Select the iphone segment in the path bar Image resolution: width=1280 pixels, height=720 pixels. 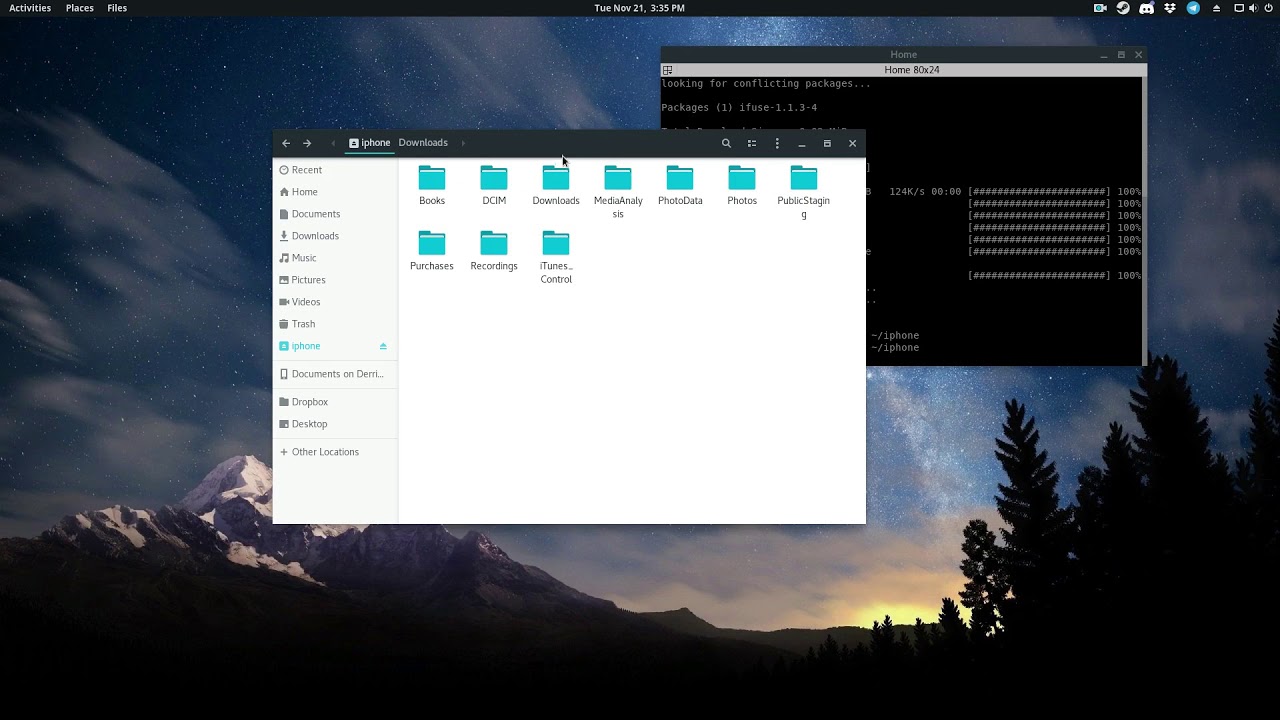(x=369, y=143)
